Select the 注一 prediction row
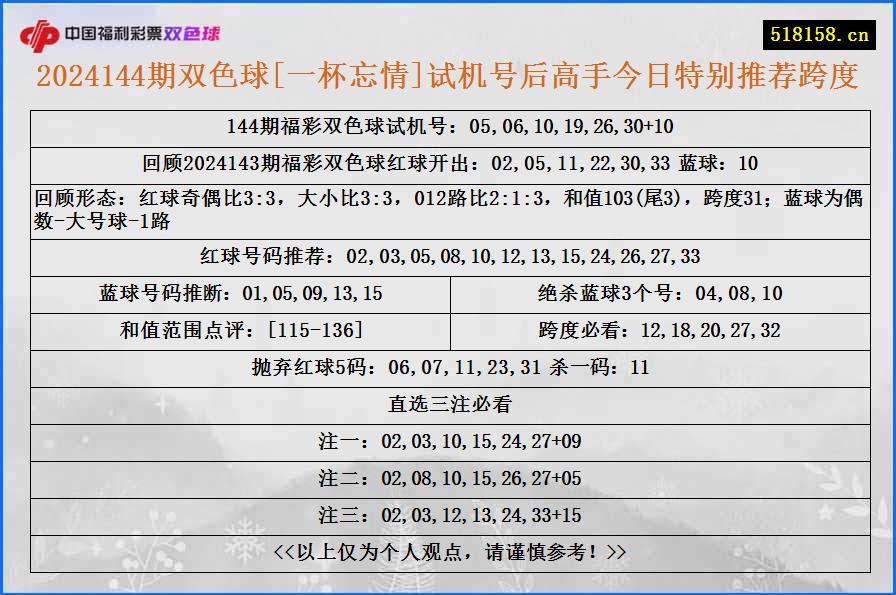 pos(448,438)
